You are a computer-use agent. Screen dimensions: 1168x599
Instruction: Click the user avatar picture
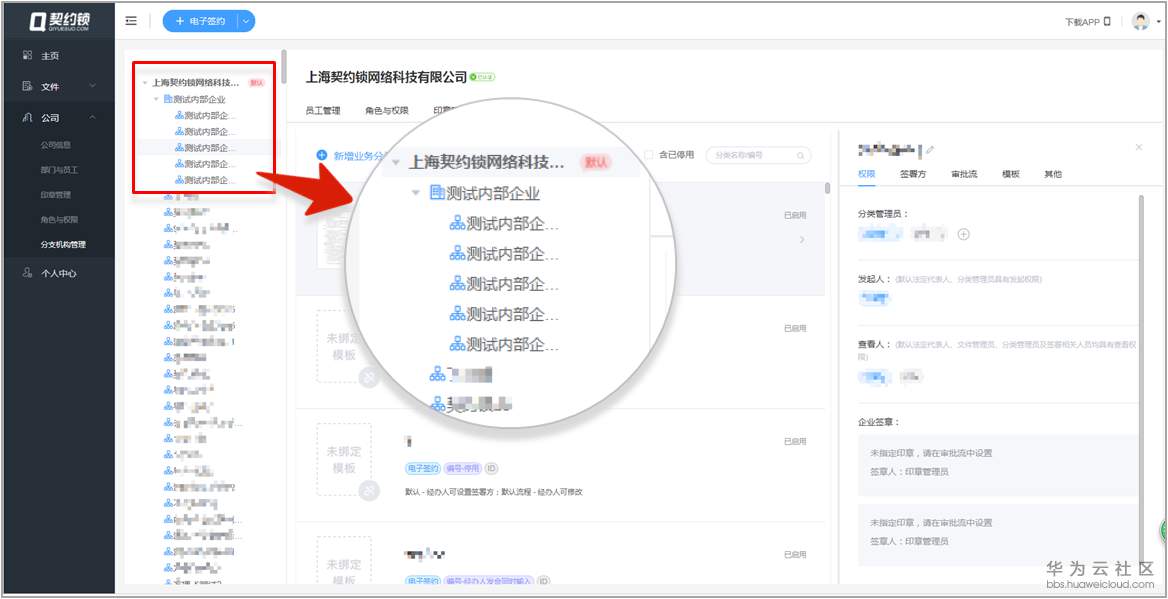pyautogui.click(x=1140, y=22)
